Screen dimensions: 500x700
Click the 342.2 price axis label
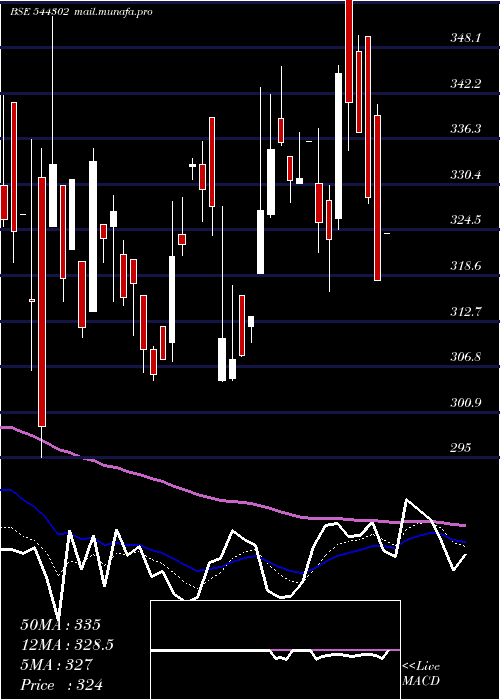pos(466,84)
